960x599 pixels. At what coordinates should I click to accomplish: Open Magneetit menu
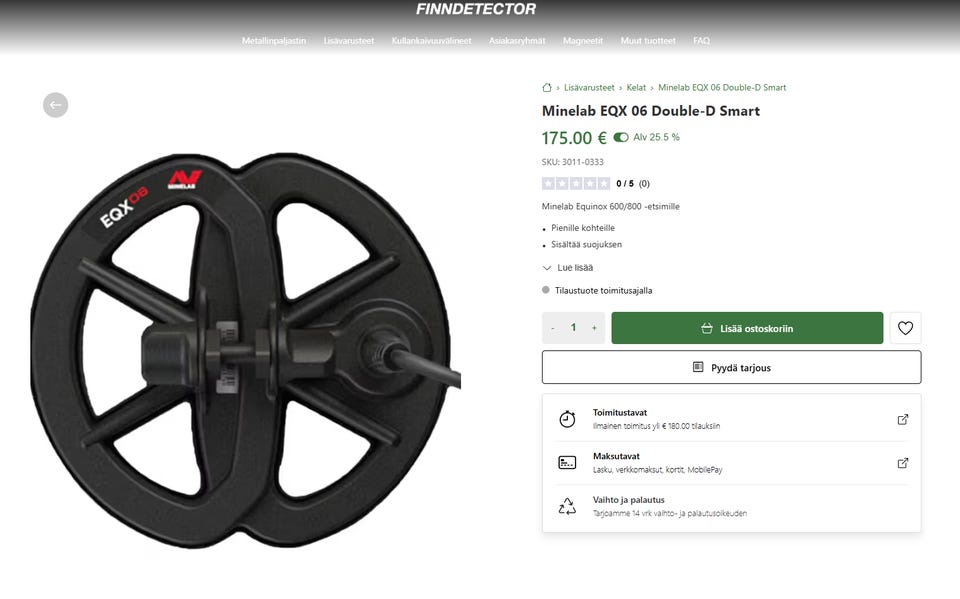click(x=583, y=40)
